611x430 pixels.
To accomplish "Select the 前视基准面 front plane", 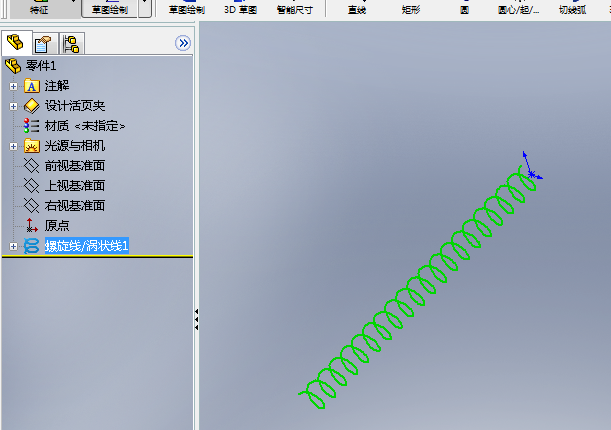I will (x=75, y=166).
